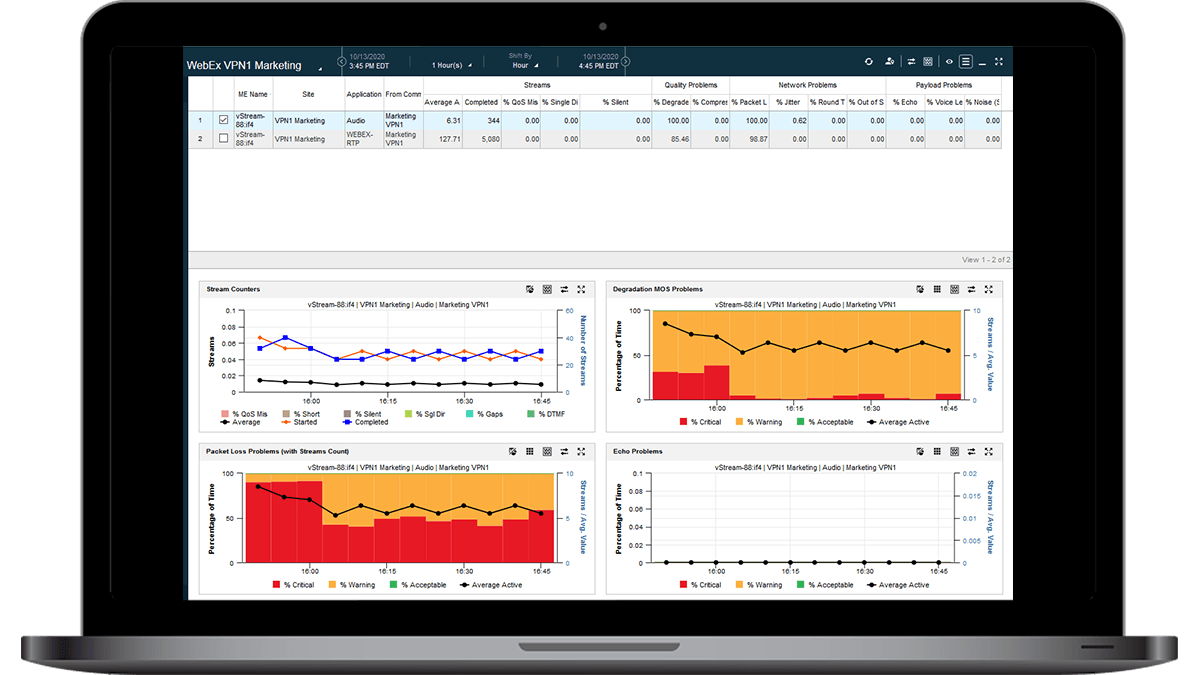Image resolution: width=1200 pixels, height=675 pixels.
Task: Click the refresh icon in the top toolbar
Action: point(869,61)
